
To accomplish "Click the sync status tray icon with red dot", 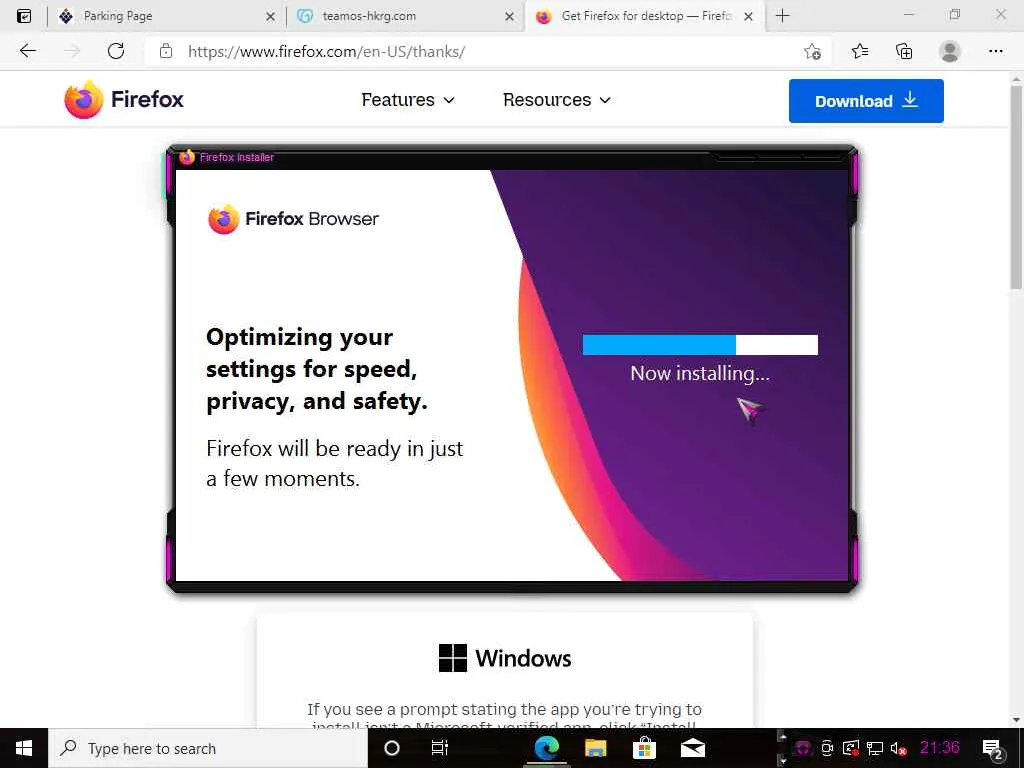I will (x=851, y=748).
